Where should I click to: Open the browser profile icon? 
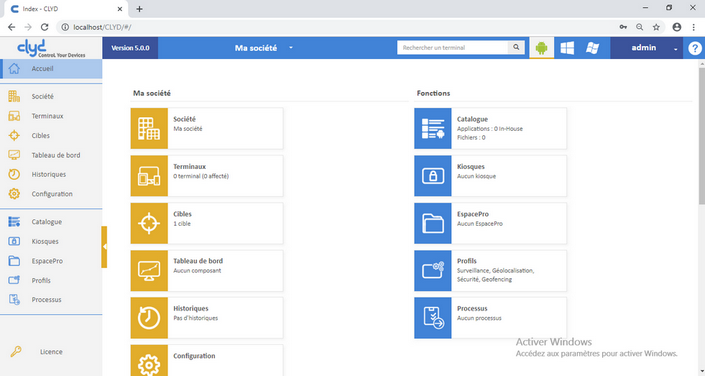click(677, 27)
